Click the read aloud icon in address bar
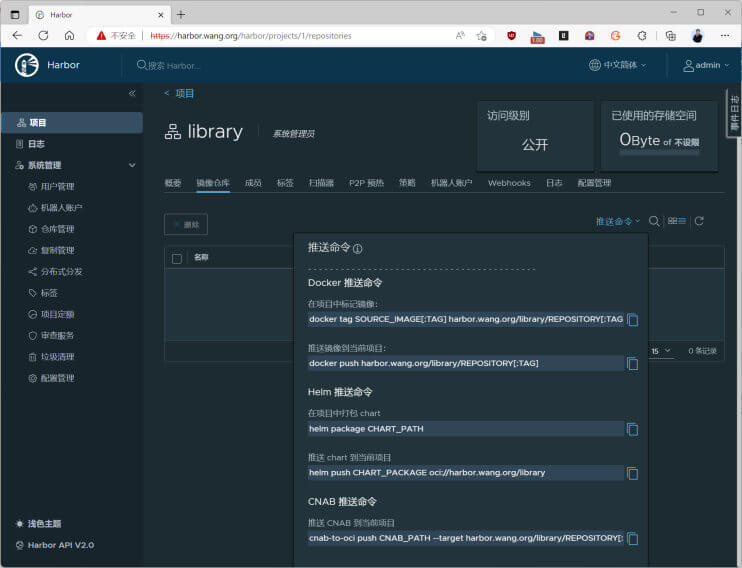The image size is (742, 568). [x=460, y=36]
